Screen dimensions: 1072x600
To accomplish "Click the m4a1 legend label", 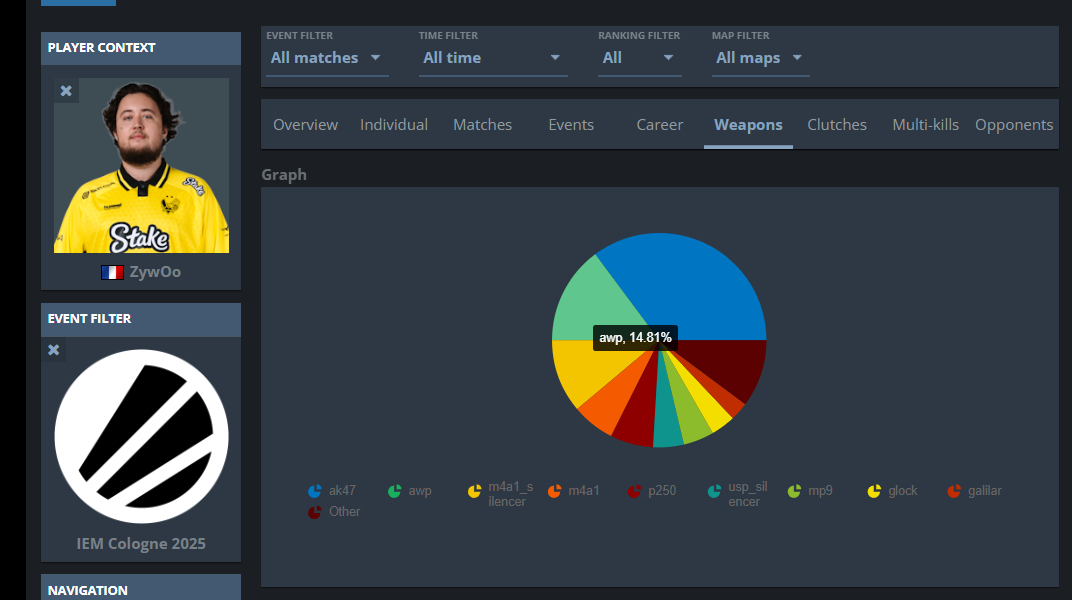I will pyautogui.click(x=584, y=491).
